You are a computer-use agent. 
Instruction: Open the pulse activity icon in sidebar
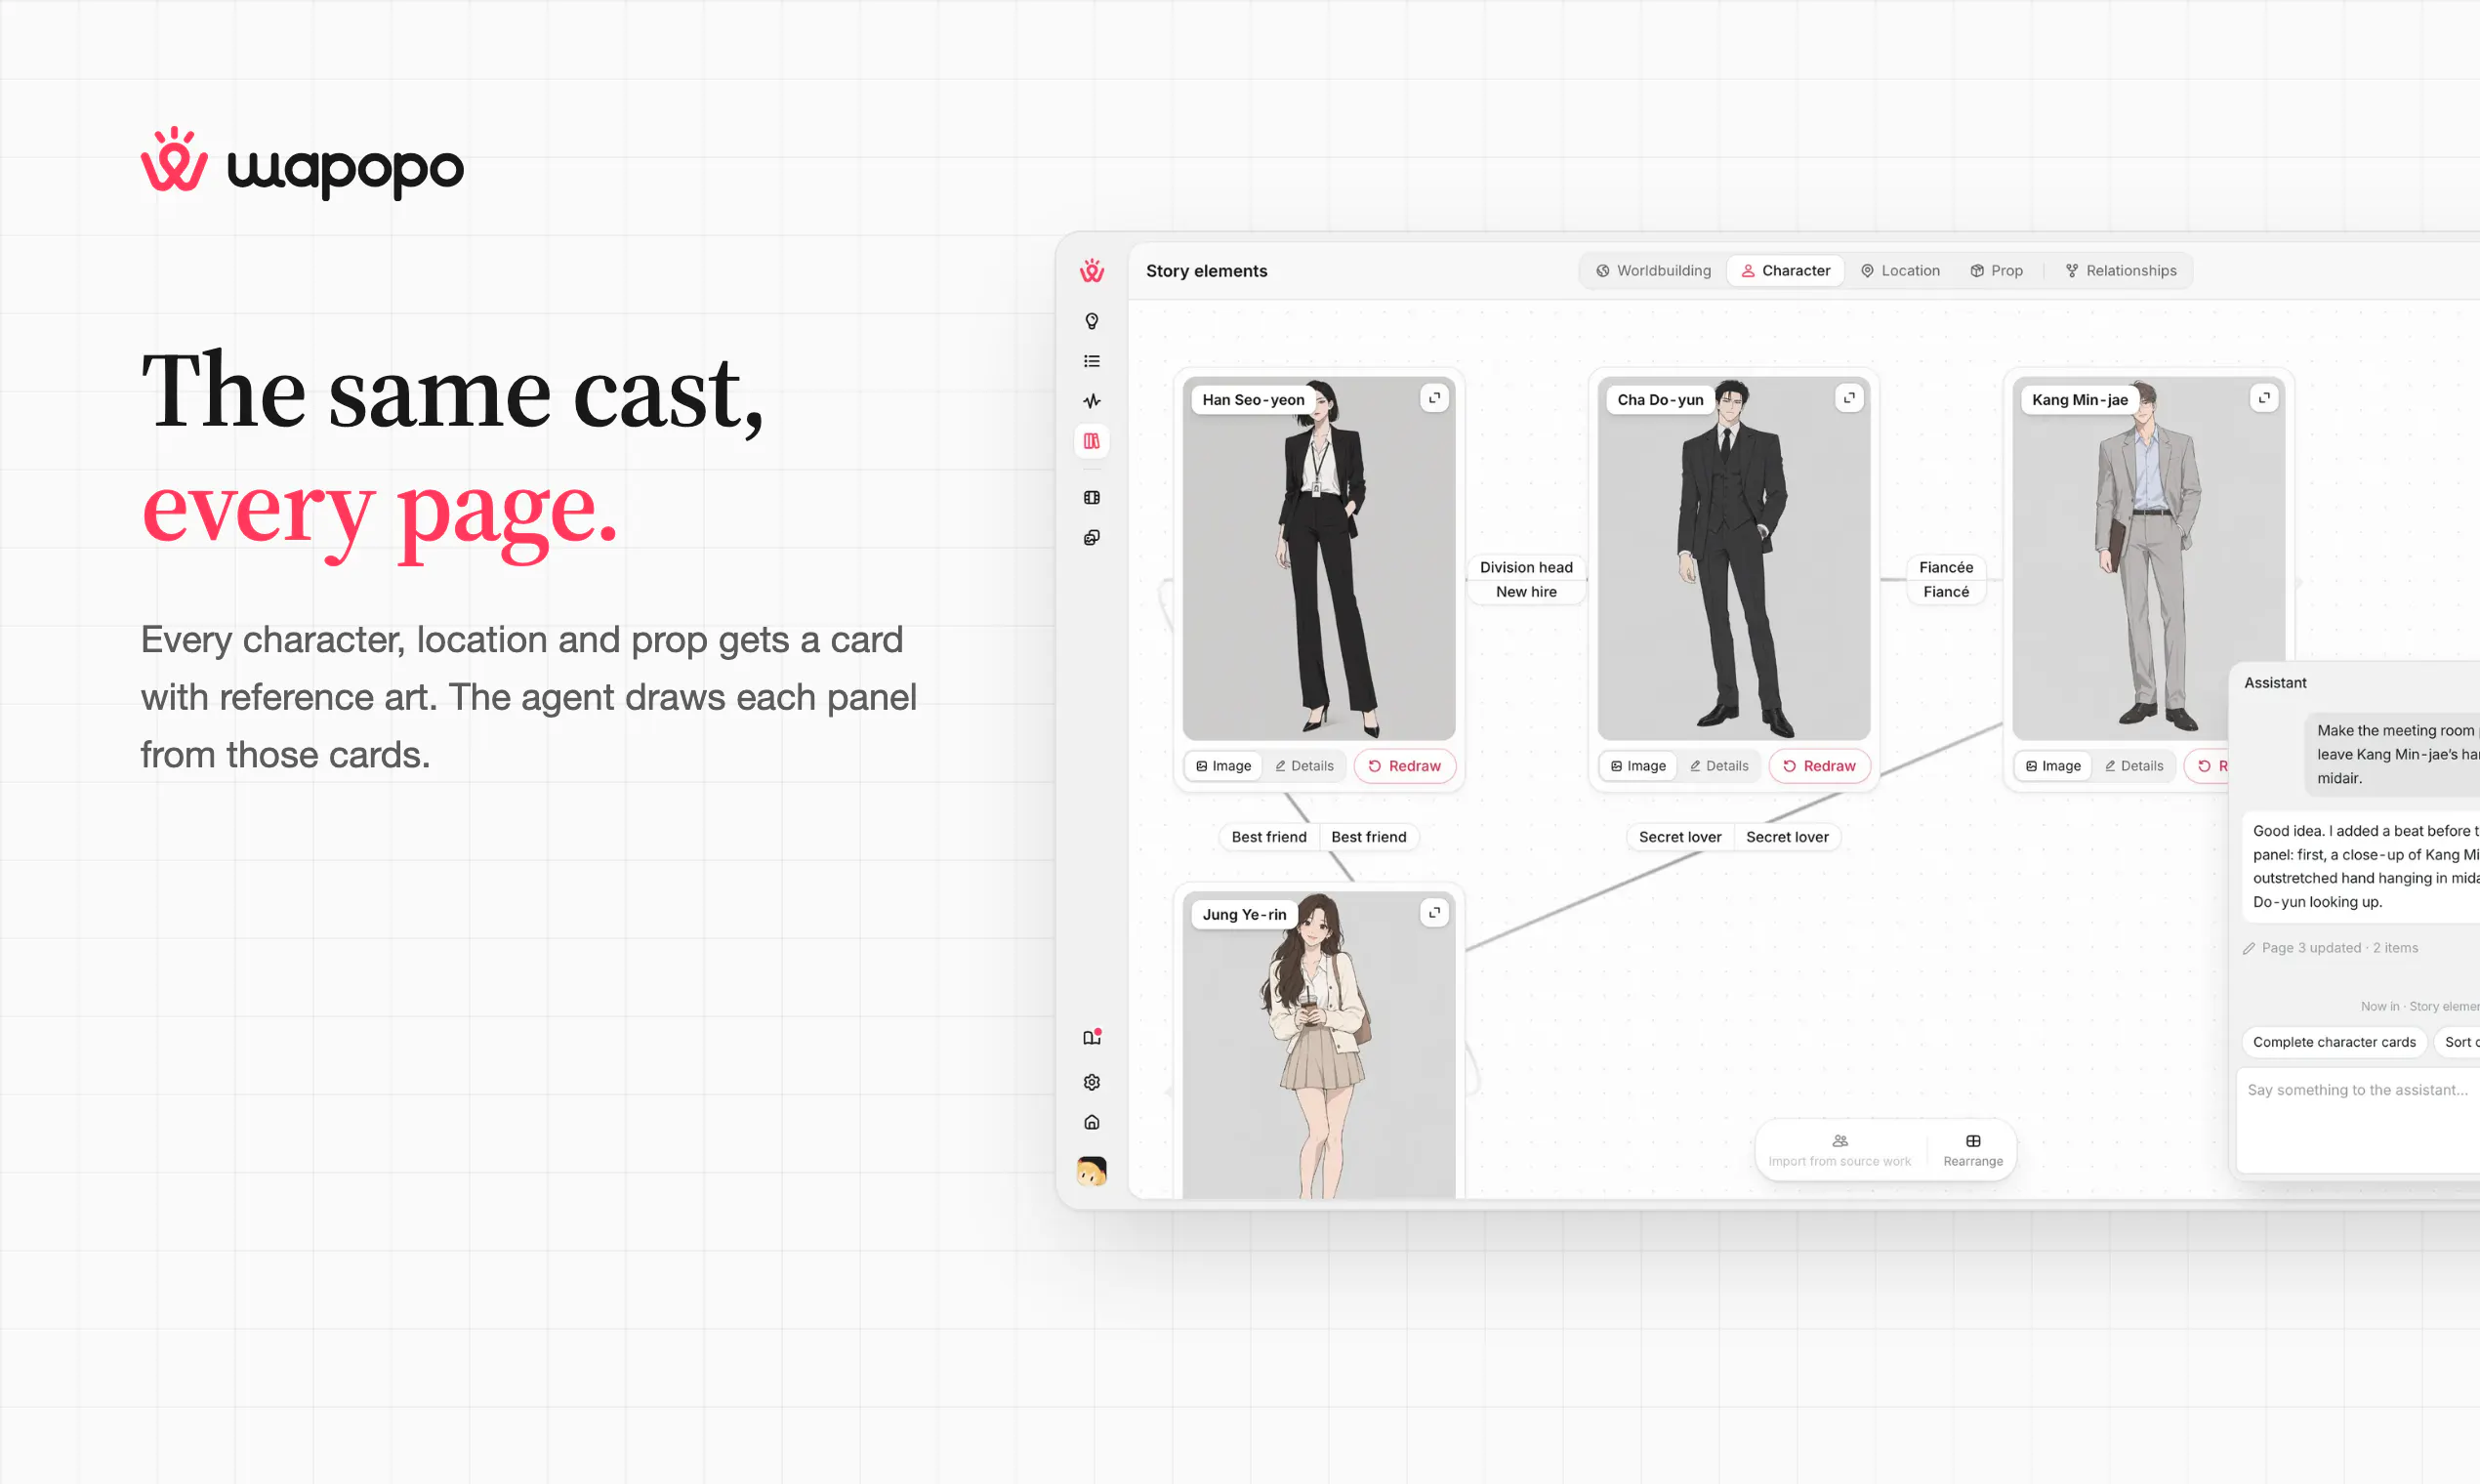click(1091, 401)
